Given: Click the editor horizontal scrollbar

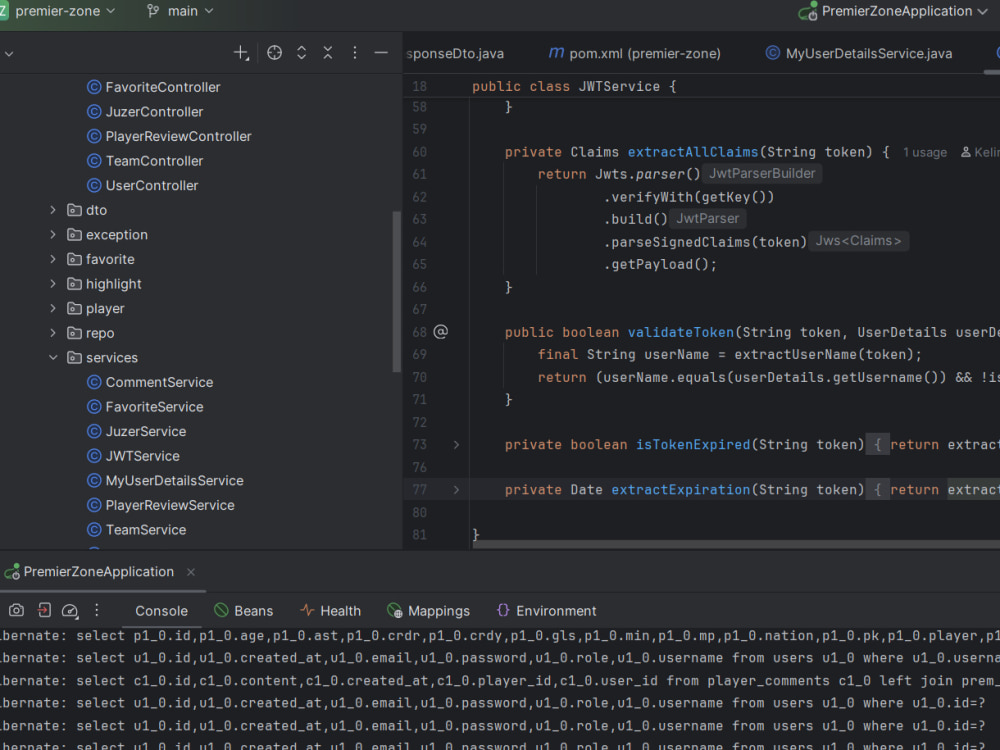Looking at the screenshot, I should (736, 544).
